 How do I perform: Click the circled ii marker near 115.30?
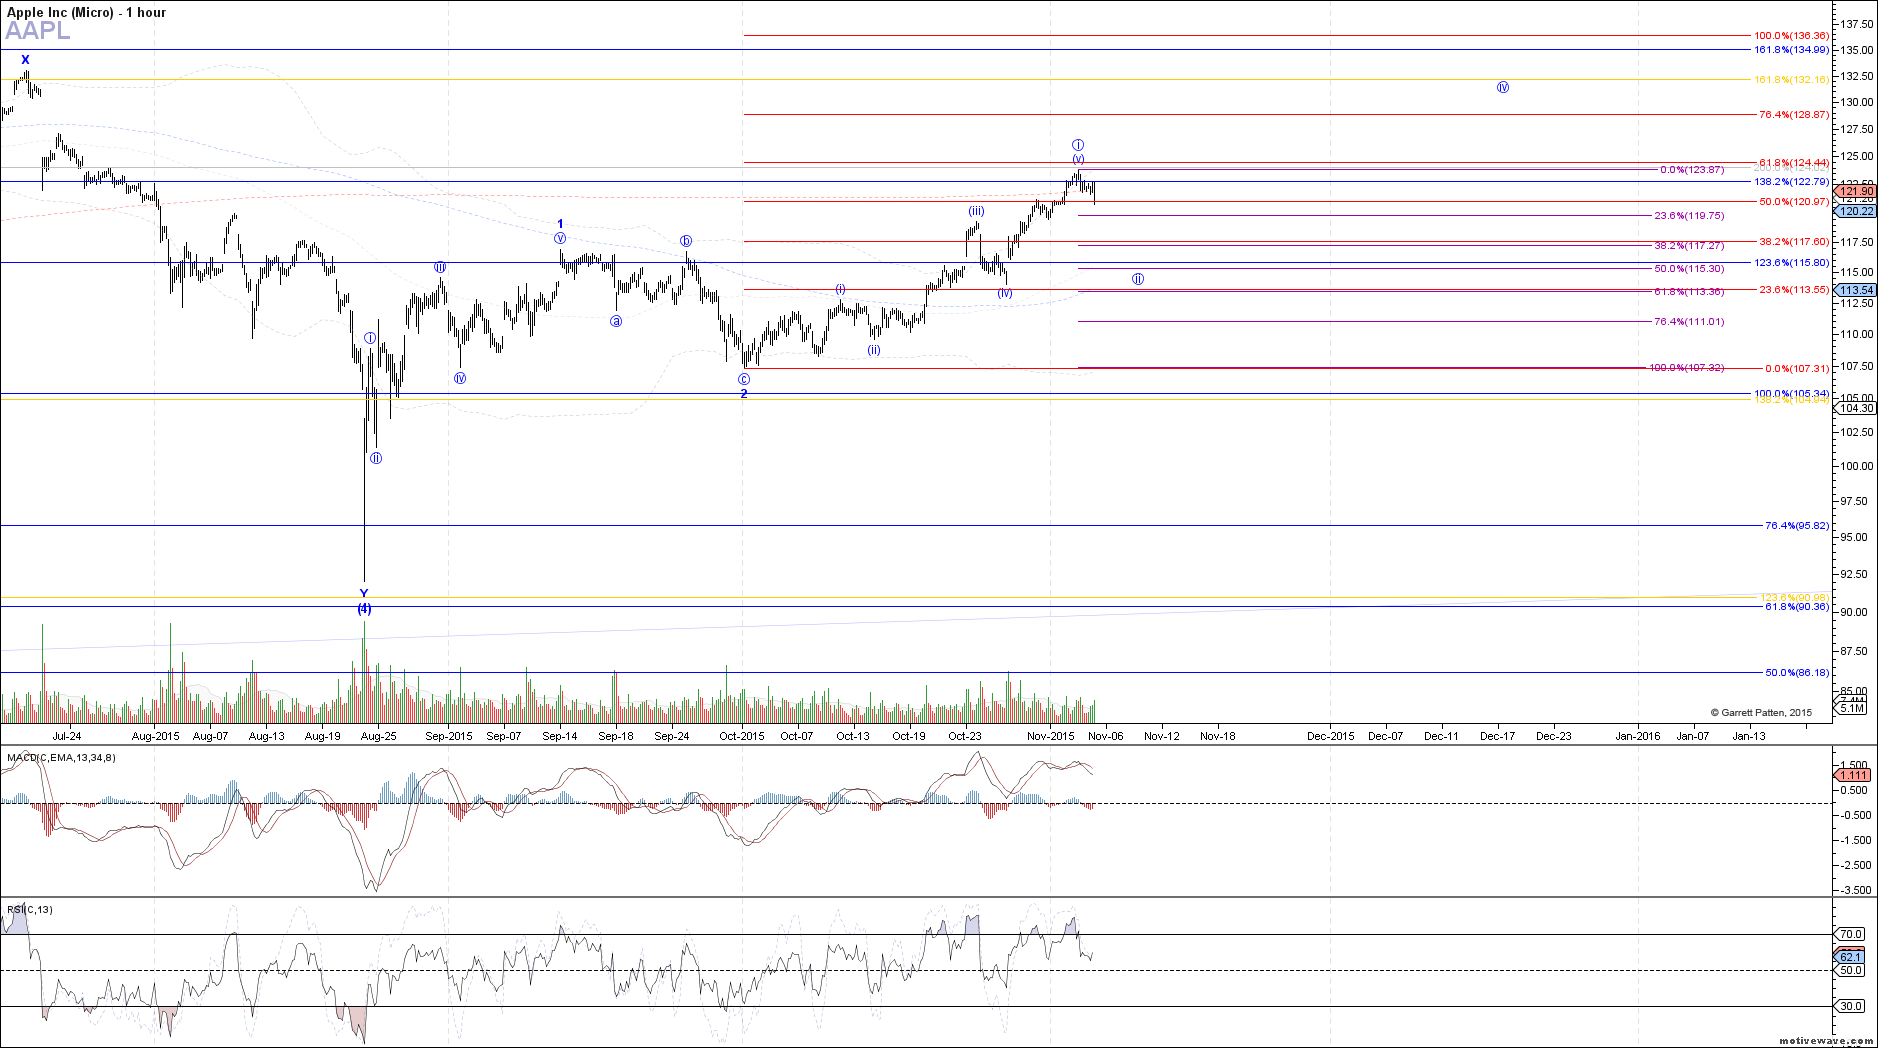tap(1137, 278)
